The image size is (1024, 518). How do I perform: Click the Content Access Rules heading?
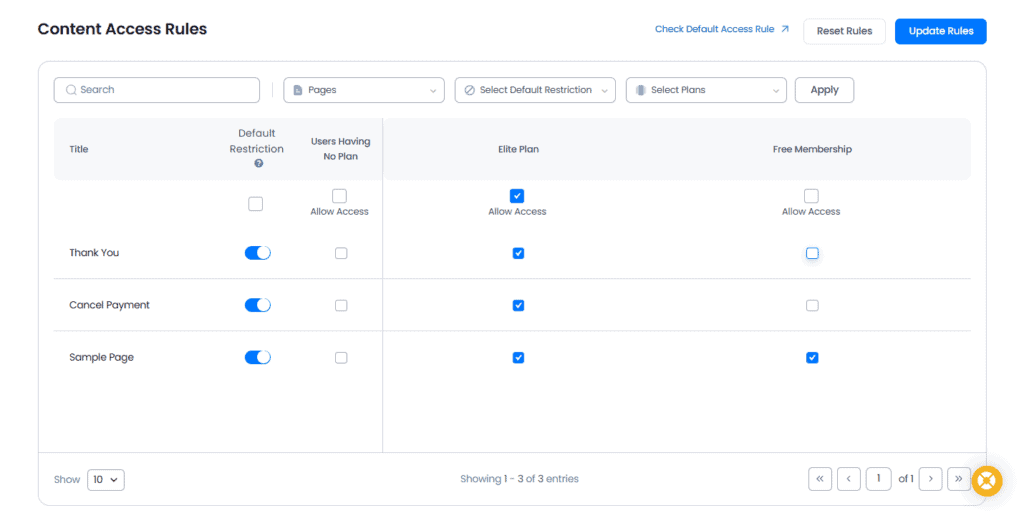122,29
